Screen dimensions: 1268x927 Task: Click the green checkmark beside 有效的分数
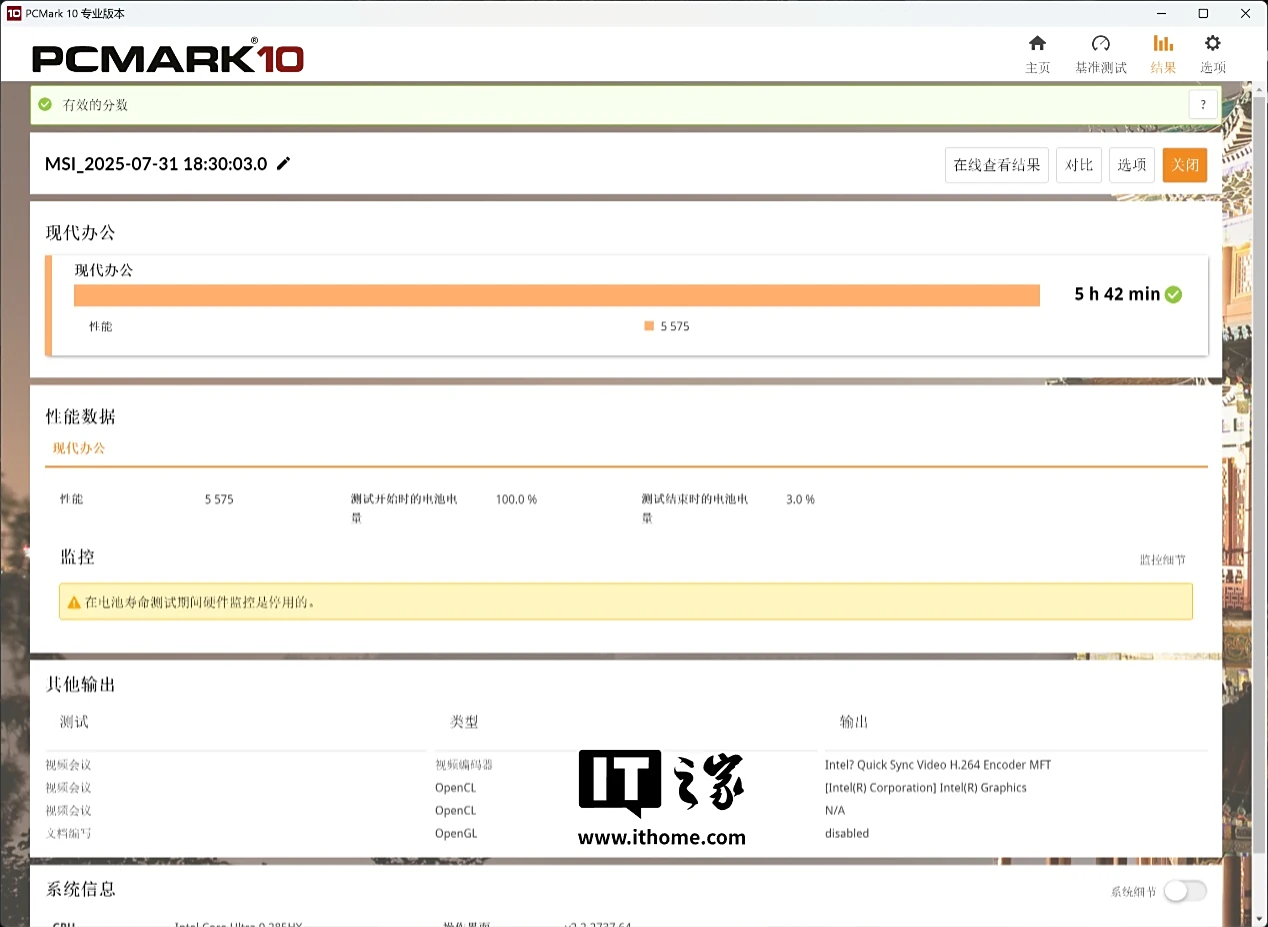[45, 105]
